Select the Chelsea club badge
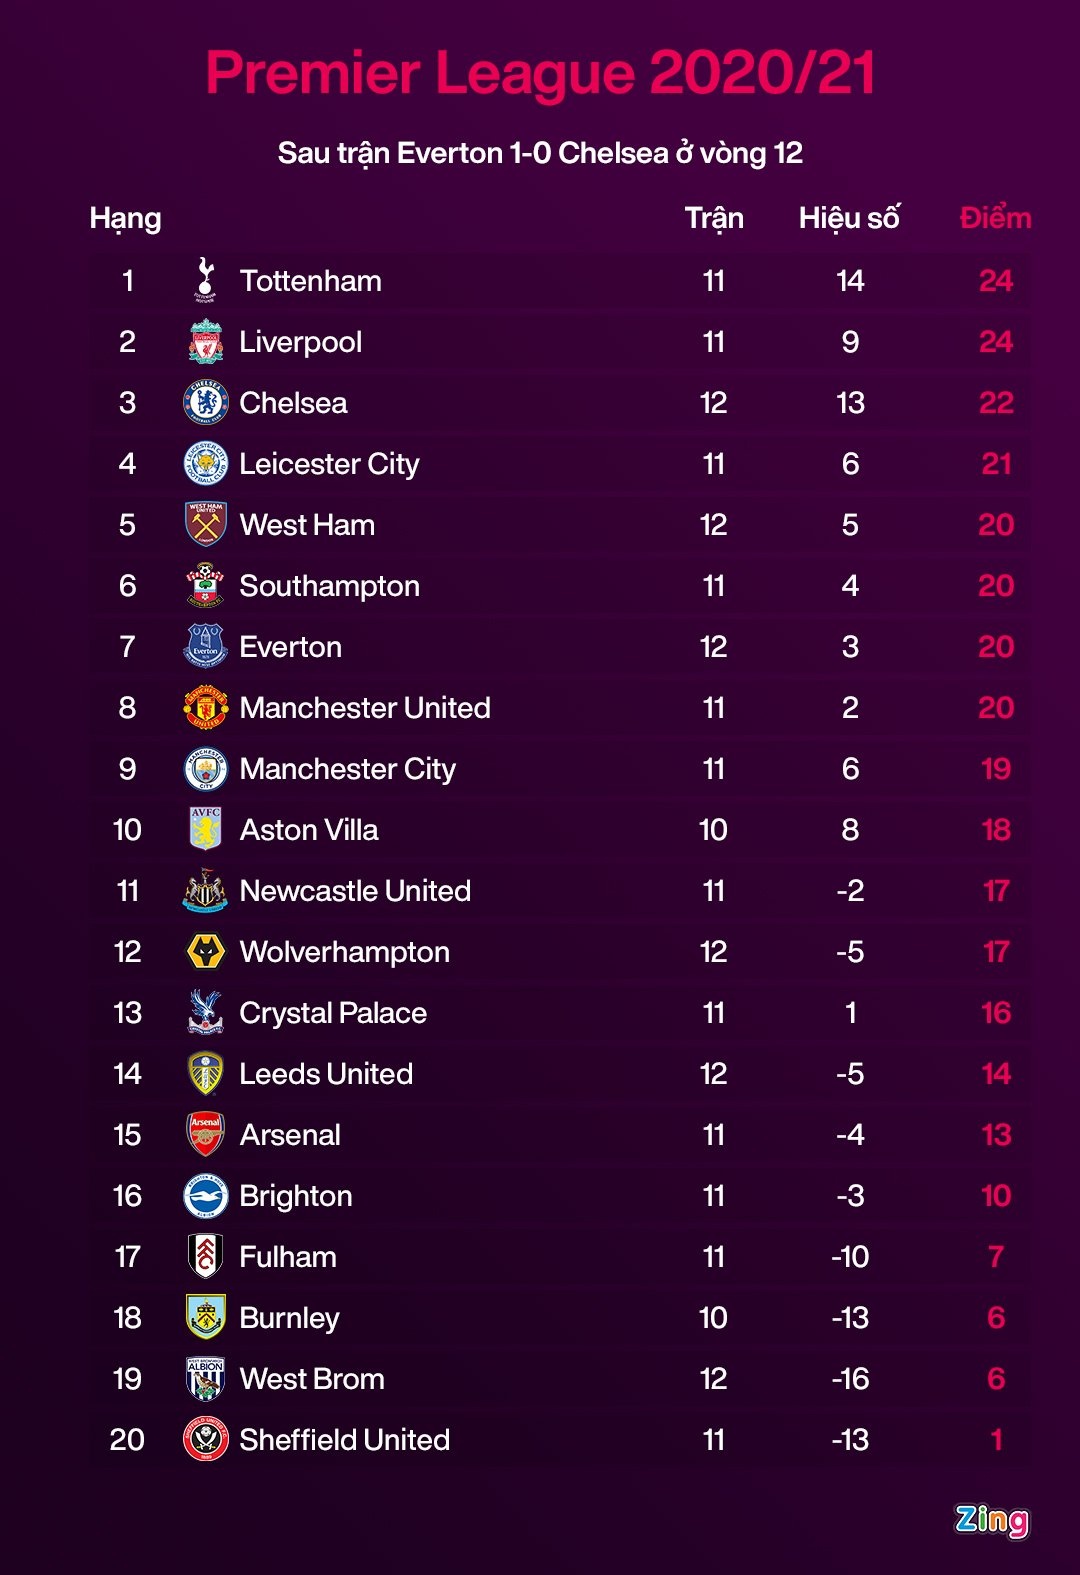Screen dimensions: 1080x1575 click(x=205, y=403)
